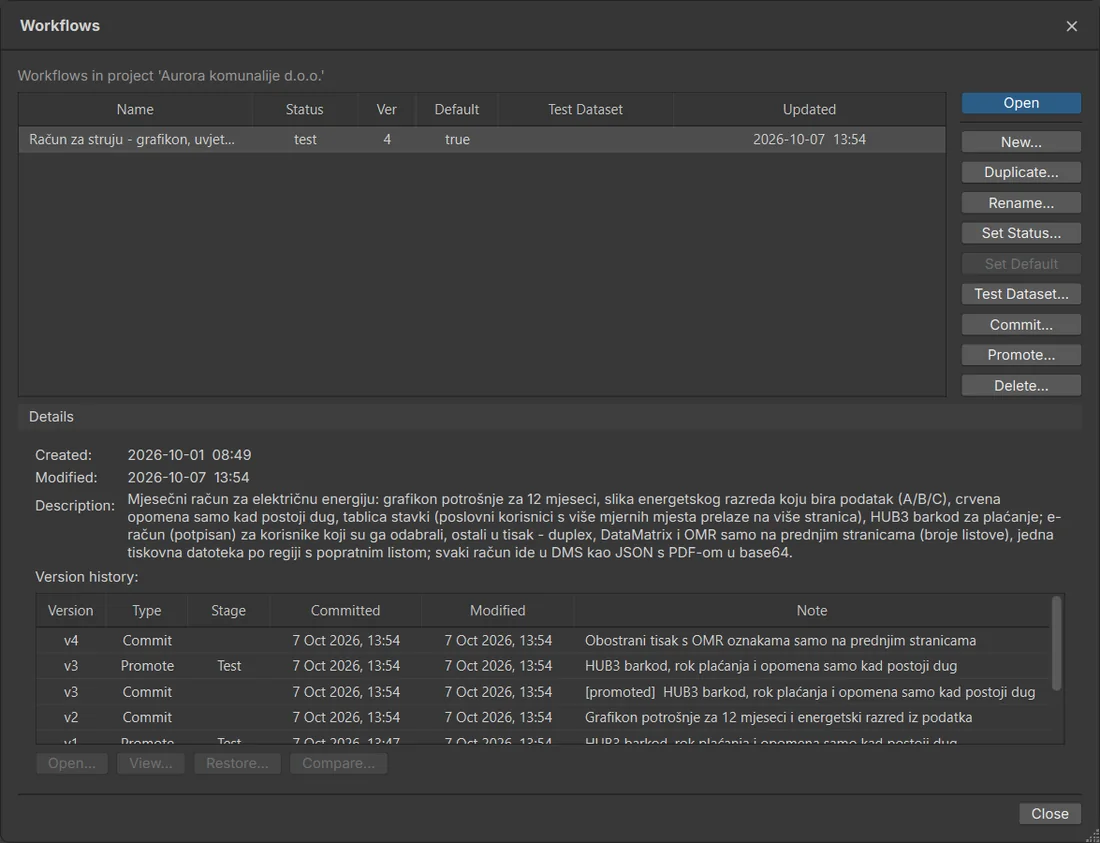
Task: Click the Ver column header
Action: [x=387, y=109]
